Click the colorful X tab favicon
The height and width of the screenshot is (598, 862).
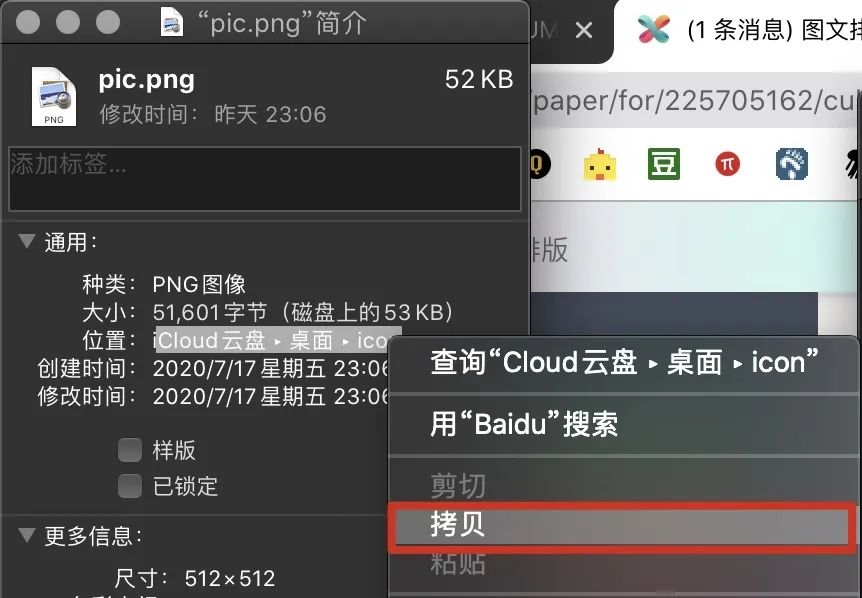[654, 29]
